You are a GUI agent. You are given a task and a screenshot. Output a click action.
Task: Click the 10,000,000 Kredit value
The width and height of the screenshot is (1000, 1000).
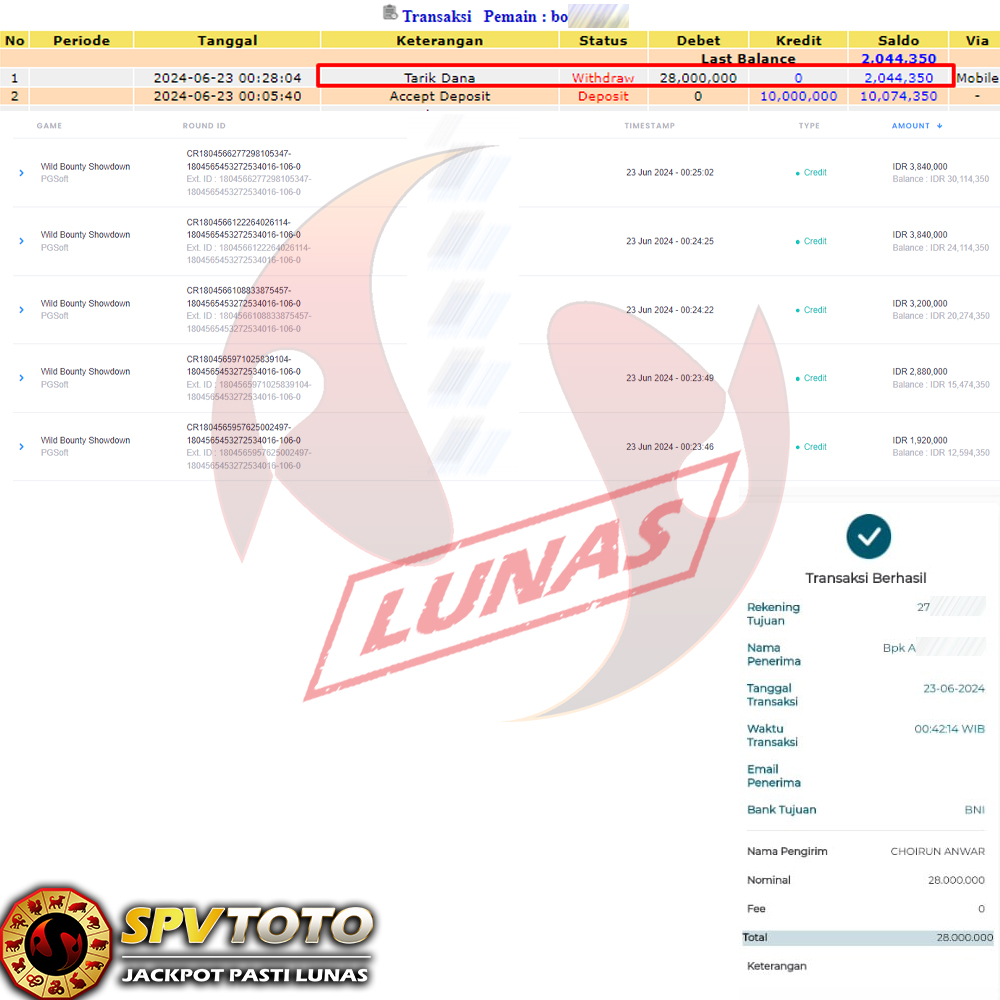pos(798,96)
